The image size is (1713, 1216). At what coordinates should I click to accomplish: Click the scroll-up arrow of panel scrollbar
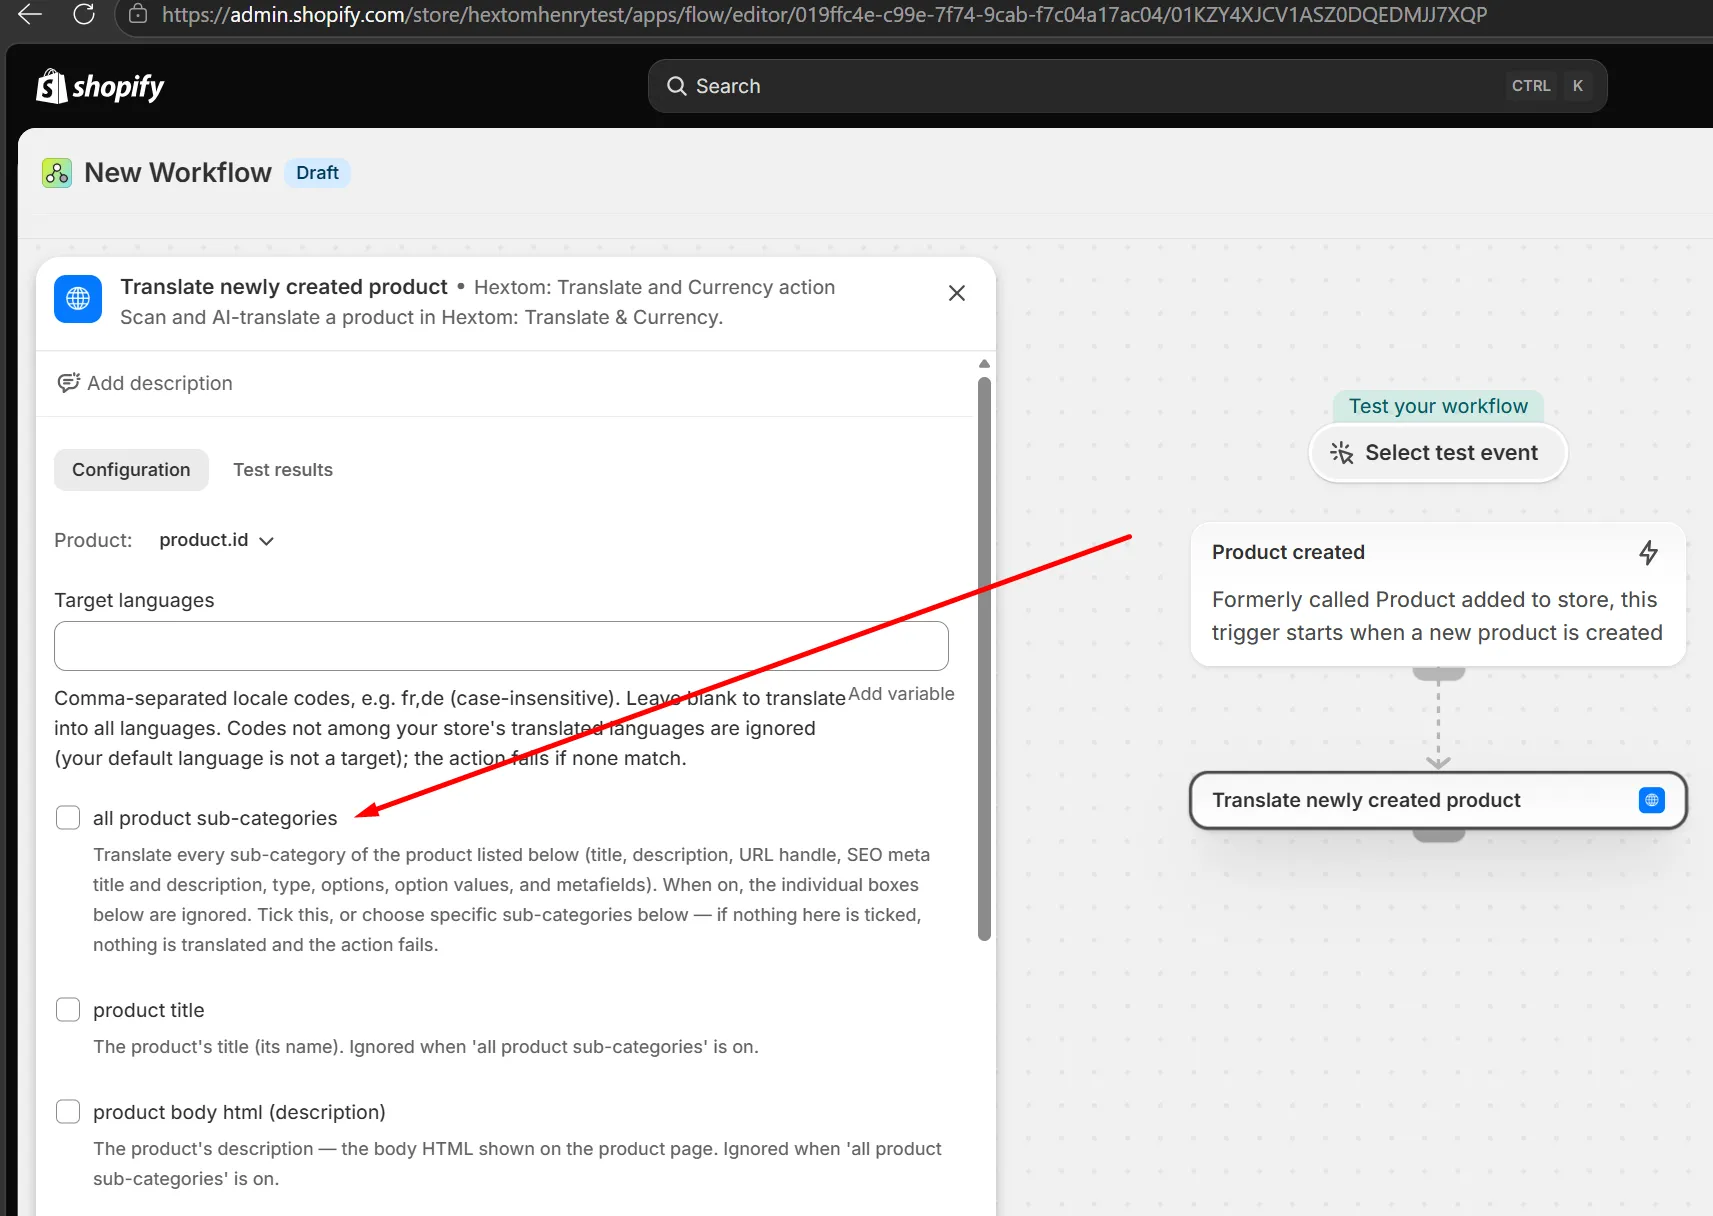click(984, 364)
